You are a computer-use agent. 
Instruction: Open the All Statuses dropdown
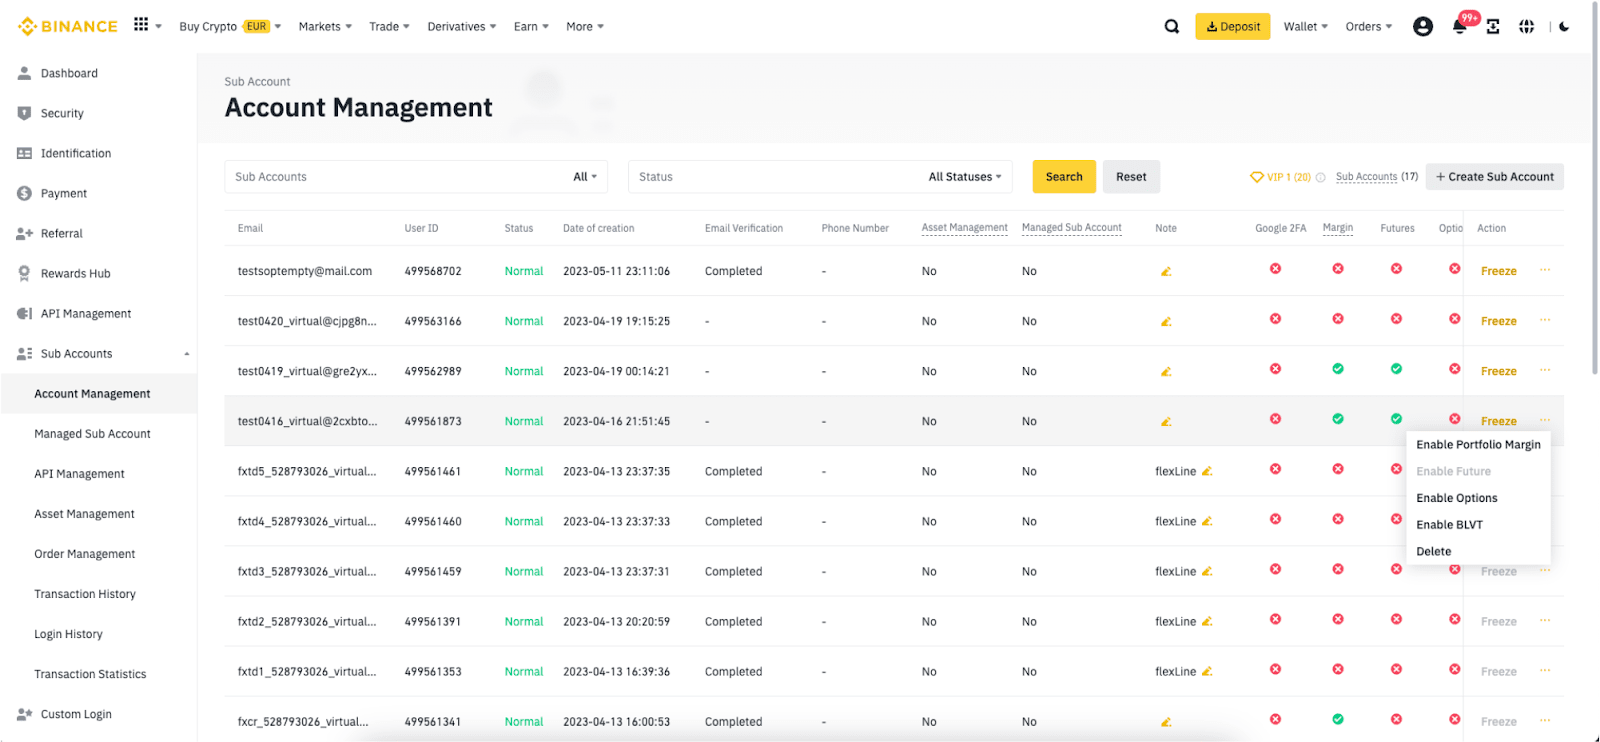coord(964,177)
